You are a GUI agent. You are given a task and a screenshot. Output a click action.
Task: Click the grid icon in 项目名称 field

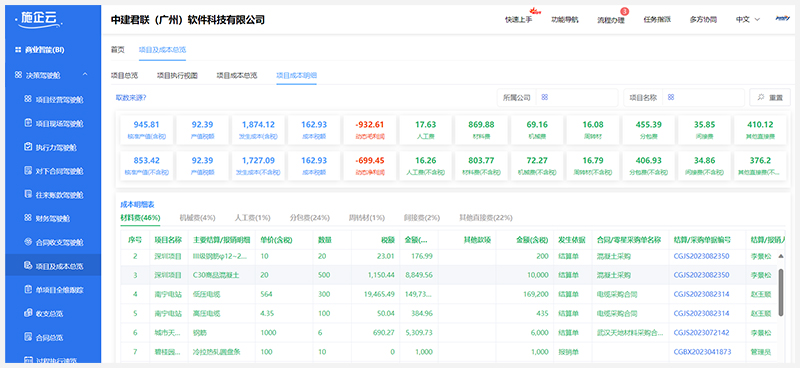(x=671, y=97)
